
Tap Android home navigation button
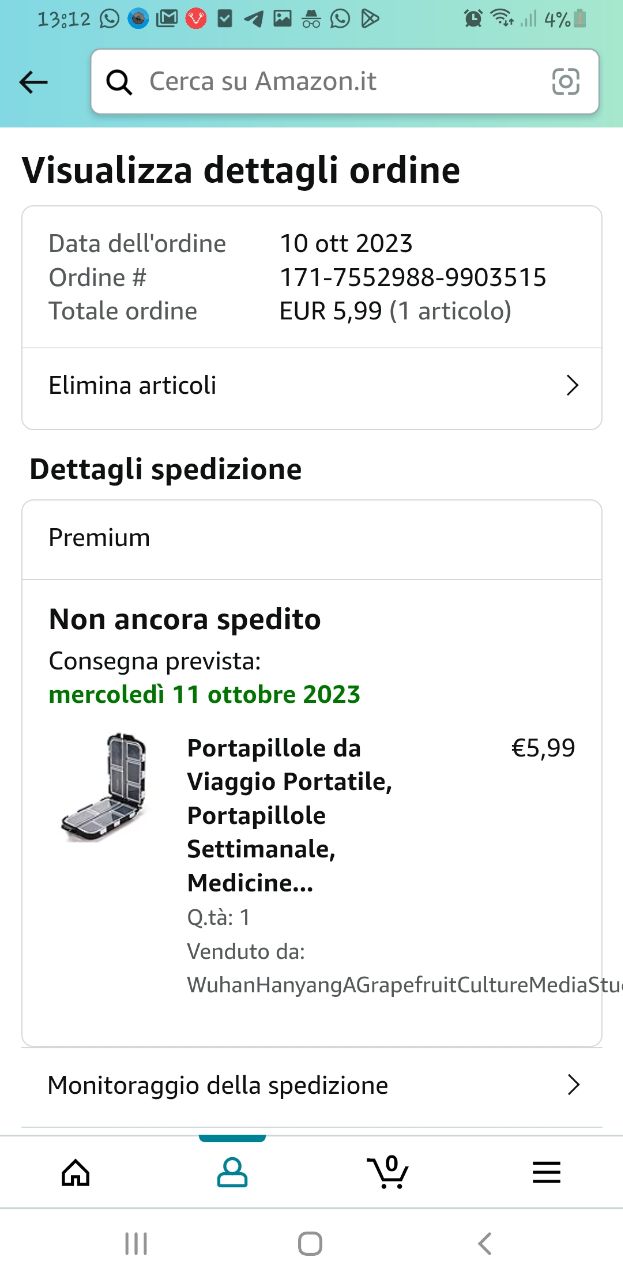click(x=310, y=1243)
